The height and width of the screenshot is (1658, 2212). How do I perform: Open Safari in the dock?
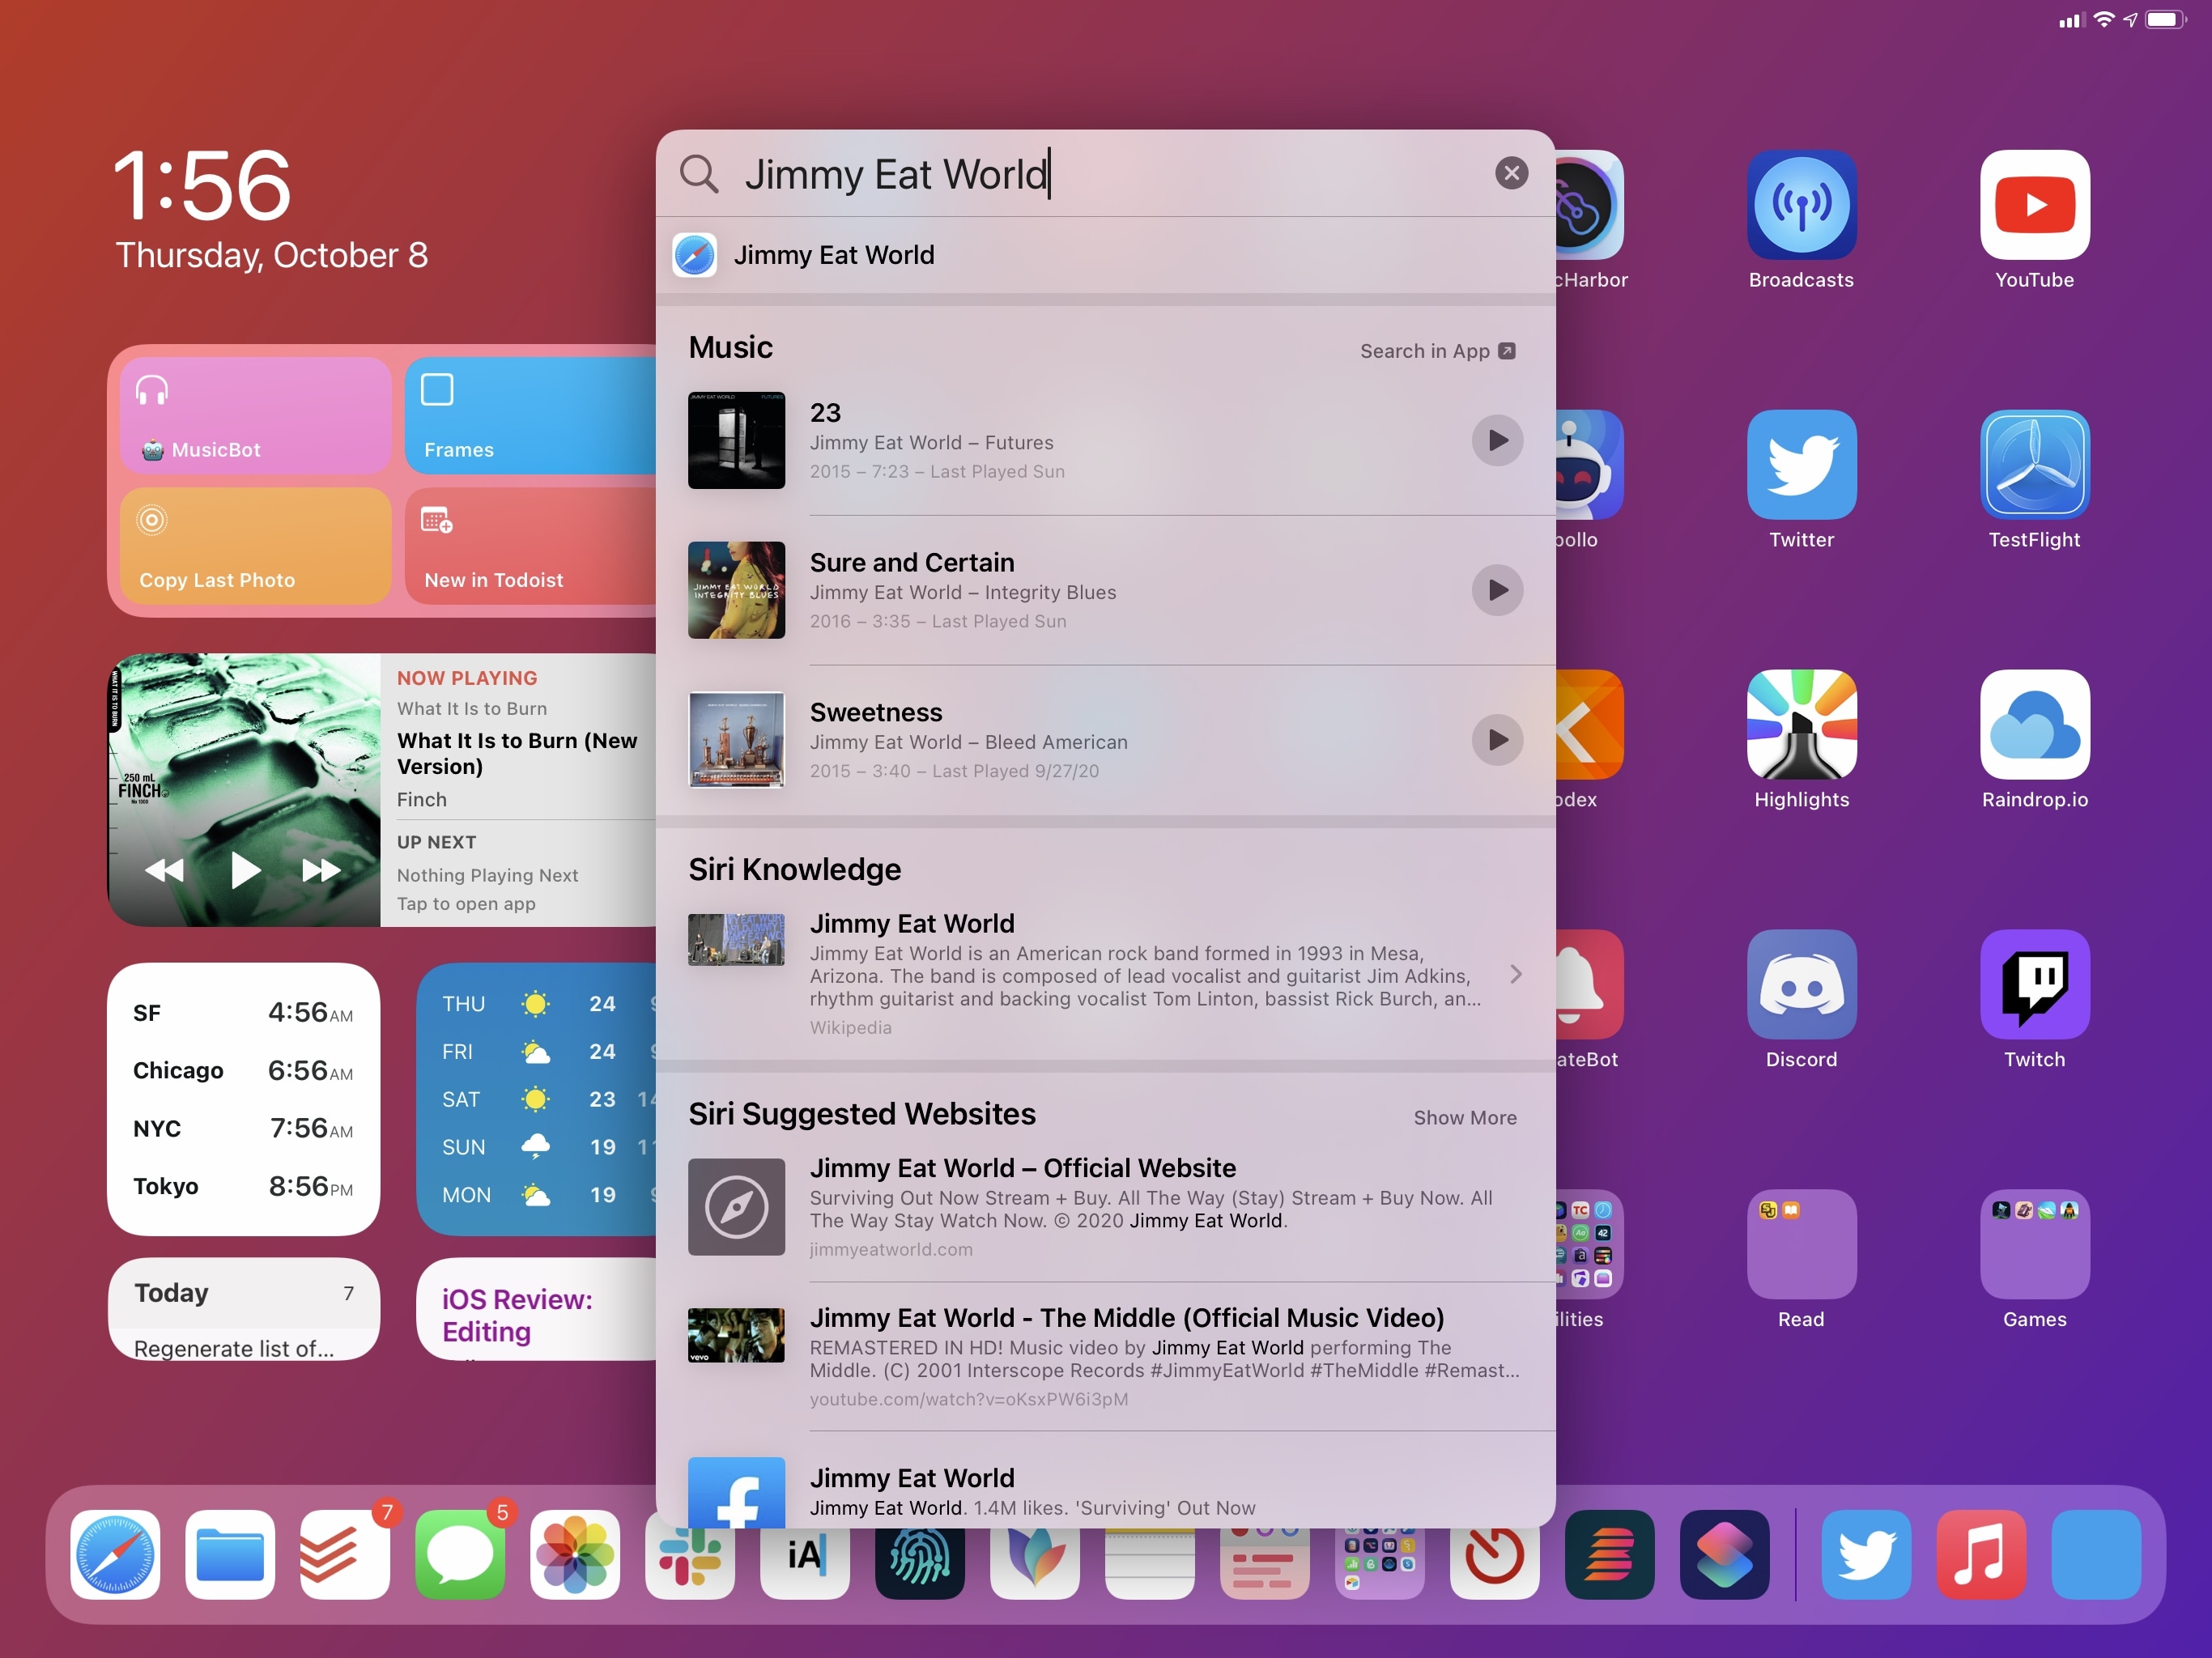[x=115, y=1555]
